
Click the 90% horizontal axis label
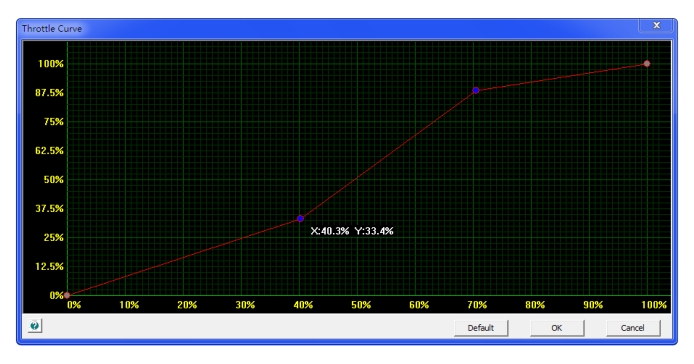click(593, 305)
